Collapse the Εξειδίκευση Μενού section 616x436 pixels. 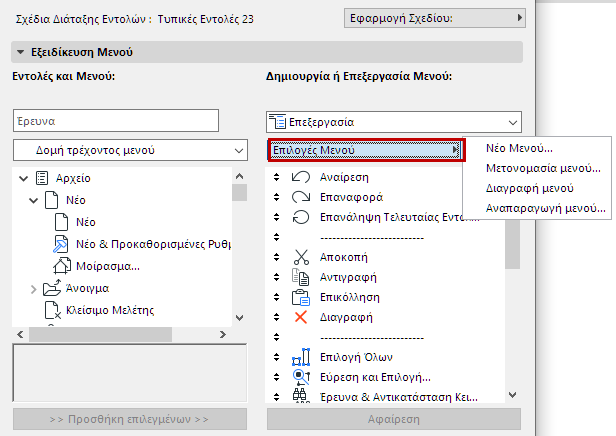20,52
